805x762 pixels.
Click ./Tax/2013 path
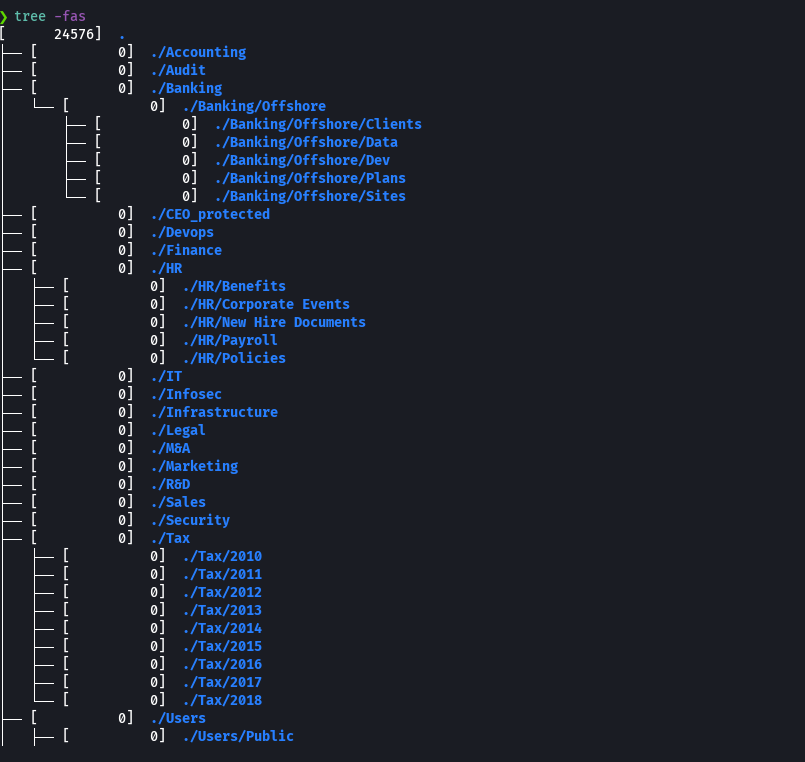tap(222, 610)
